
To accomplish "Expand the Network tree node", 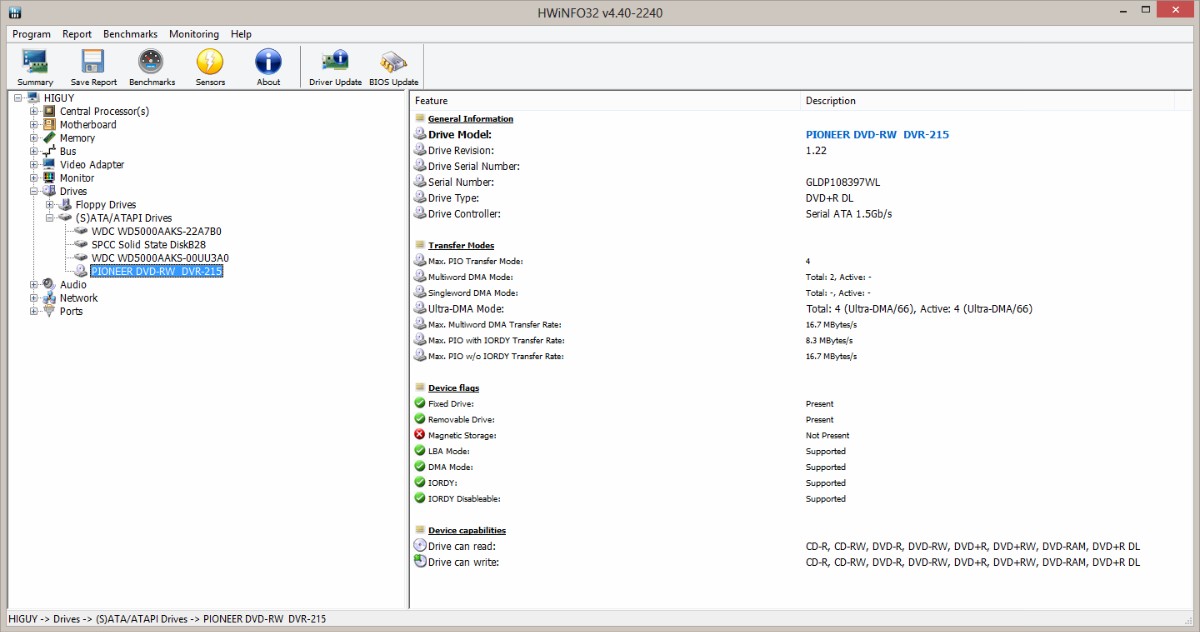I will [34, 297].
